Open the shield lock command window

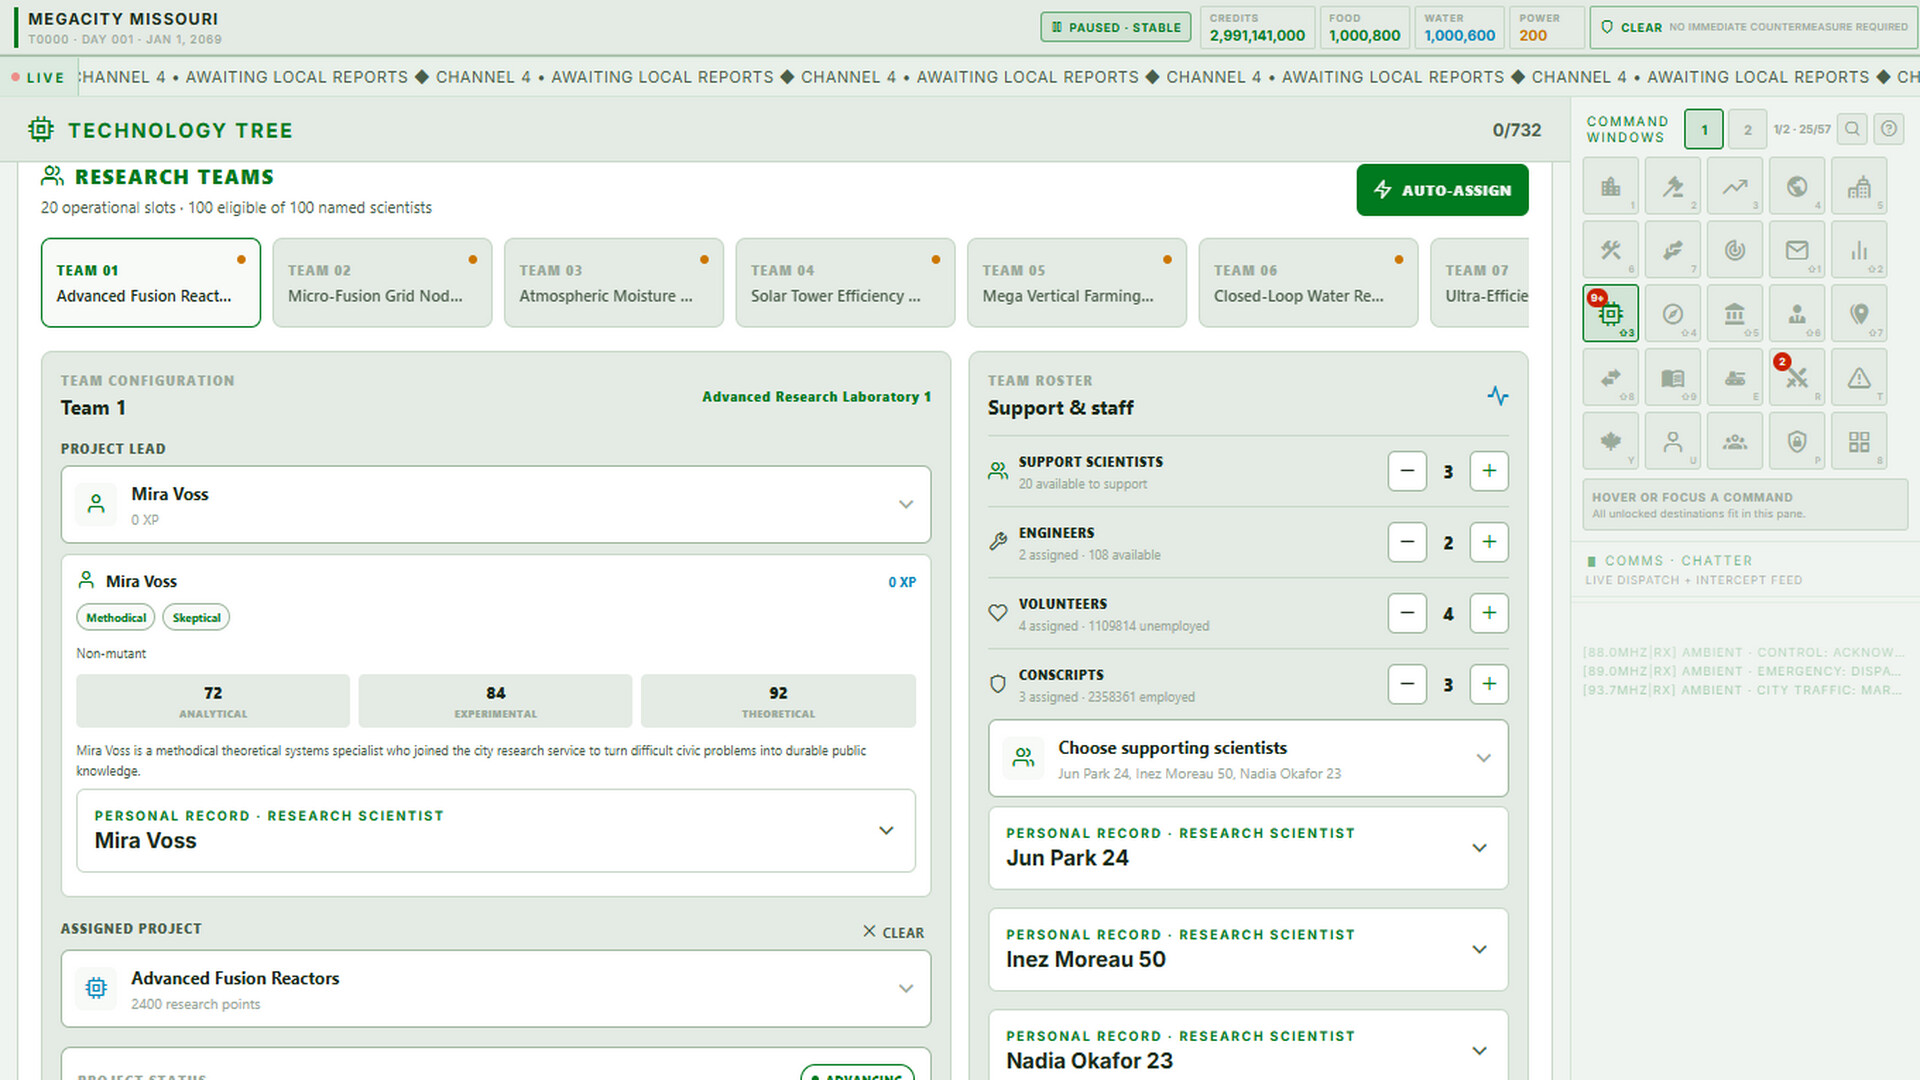(1796, 442)
